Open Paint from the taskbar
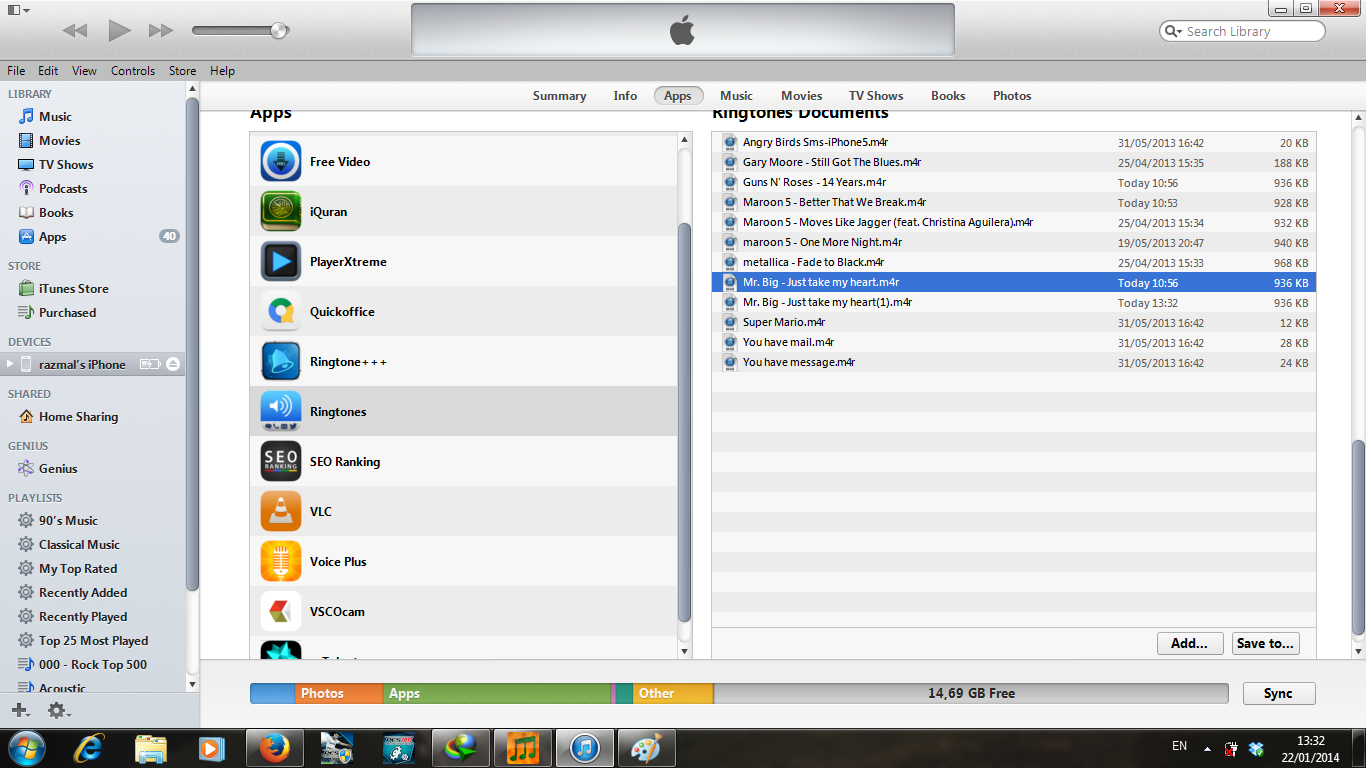Viewport: 1366px width, 768px height. pyautogui.click(x=647, y=747)
